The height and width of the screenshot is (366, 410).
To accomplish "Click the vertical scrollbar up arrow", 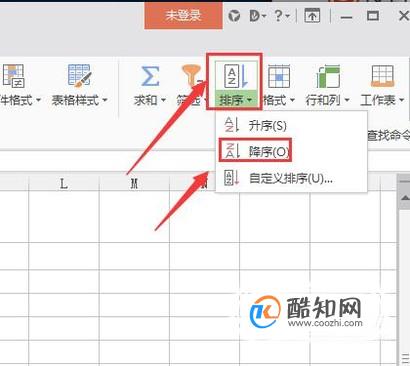I will click(x=405, y=198).
